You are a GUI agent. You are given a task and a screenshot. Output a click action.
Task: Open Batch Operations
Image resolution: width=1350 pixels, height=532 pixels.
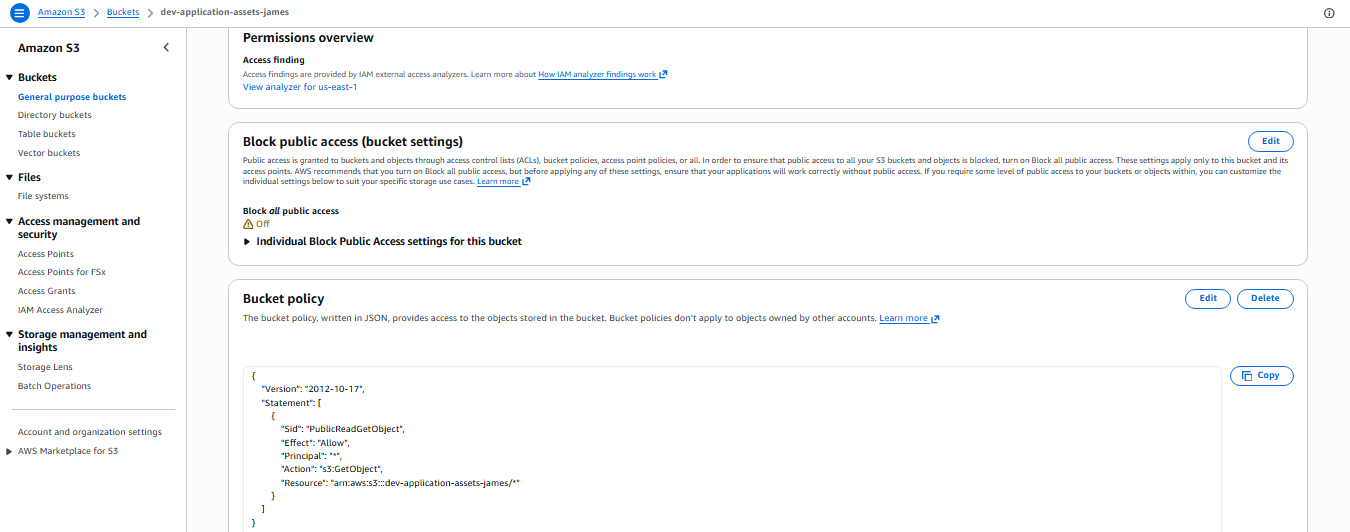54,386
